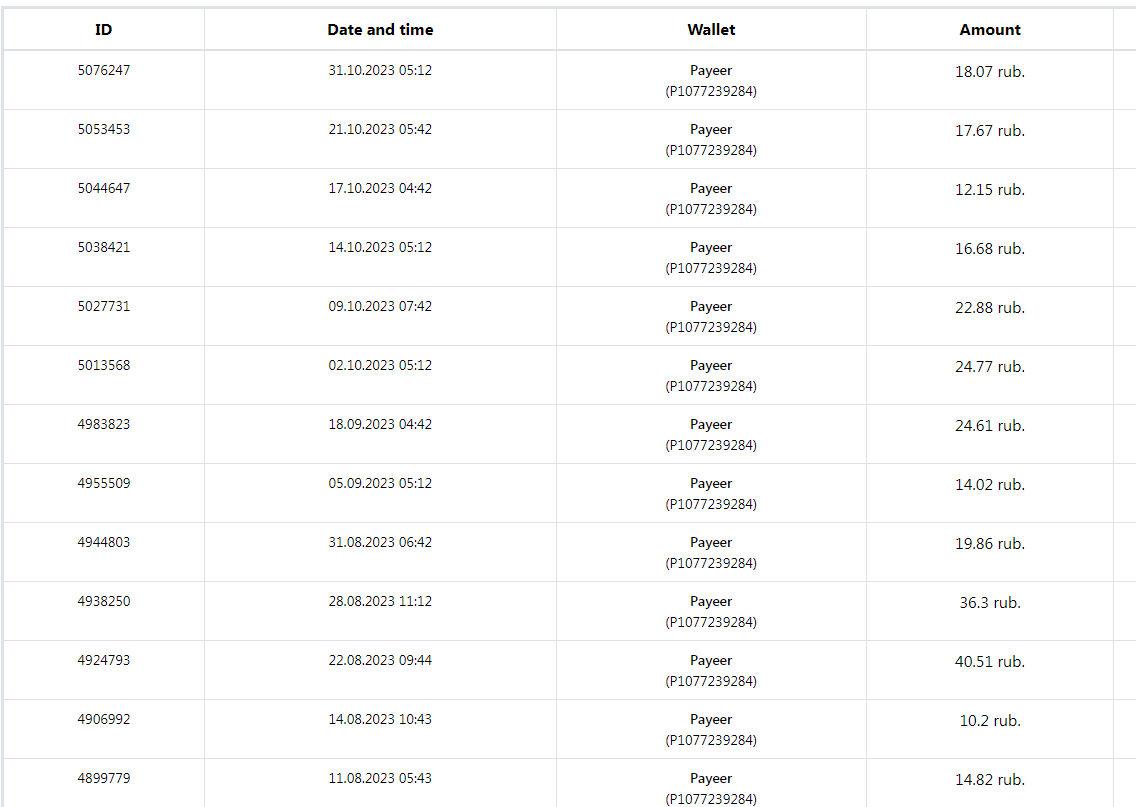Click transaction ID 5038421
The width and height of the screenshot is (1136, 807).
103,248
